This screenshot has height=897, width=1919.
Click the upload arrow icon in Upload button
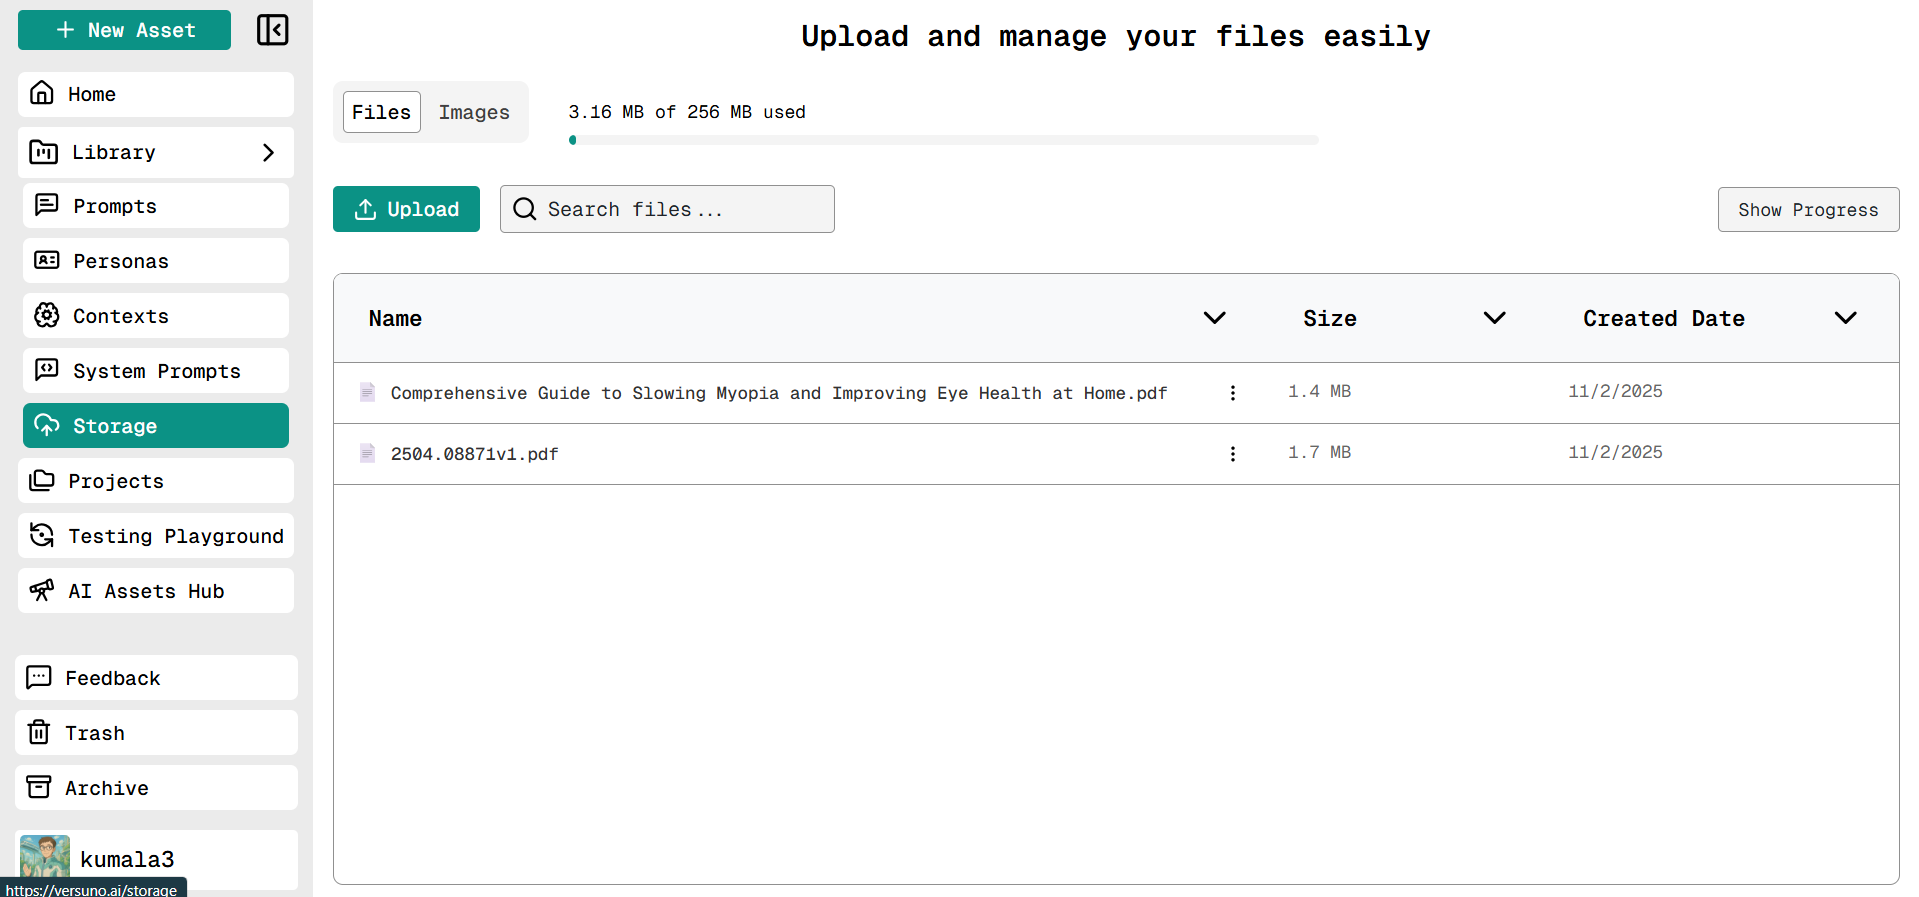tap(366, 209)
